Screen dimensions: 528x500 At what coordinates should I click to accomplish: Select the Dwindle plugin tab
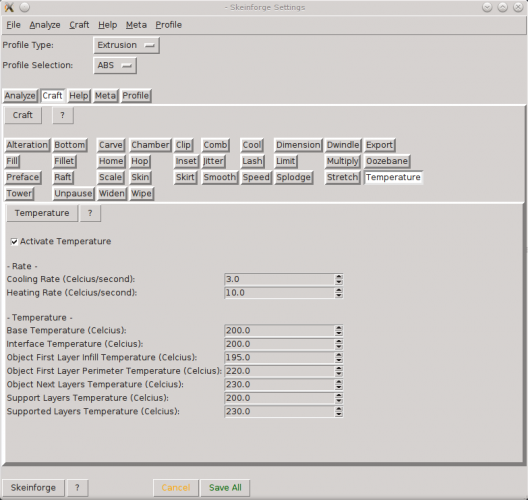pos(343,145)
